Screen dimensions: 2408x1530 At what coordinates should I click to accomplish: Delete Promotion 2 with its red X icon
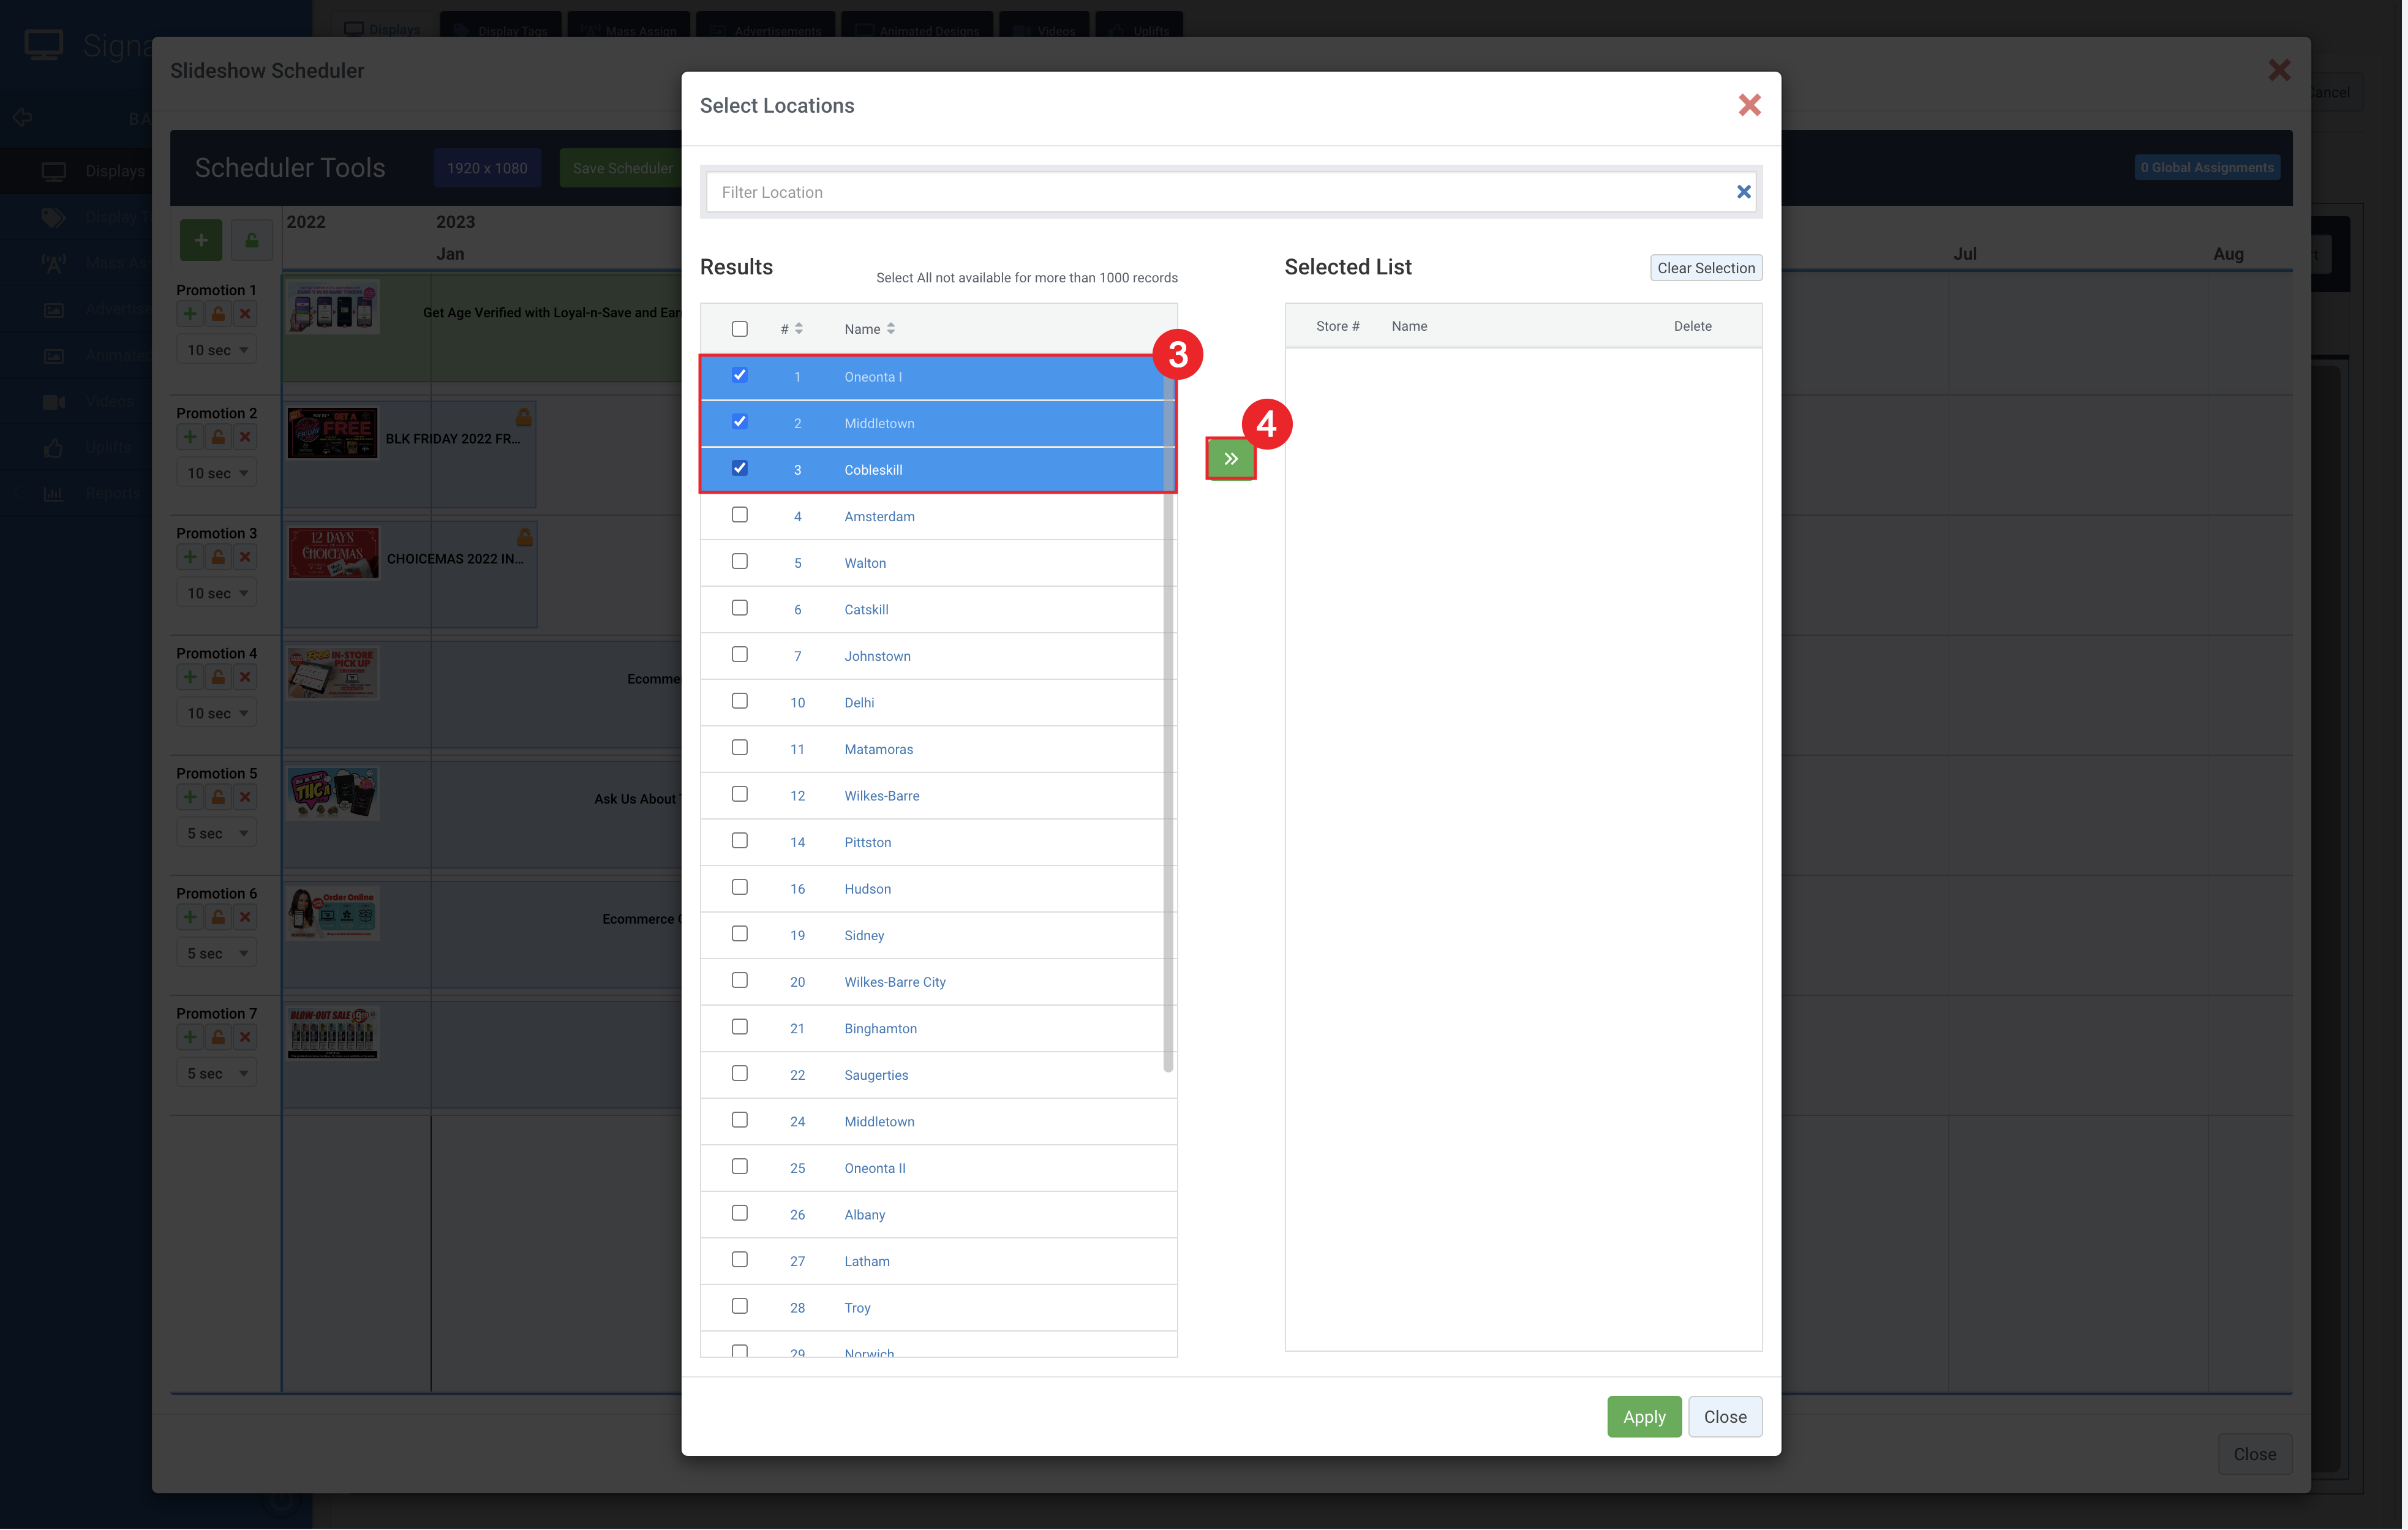pyautogui.click(x=245, y=437)
